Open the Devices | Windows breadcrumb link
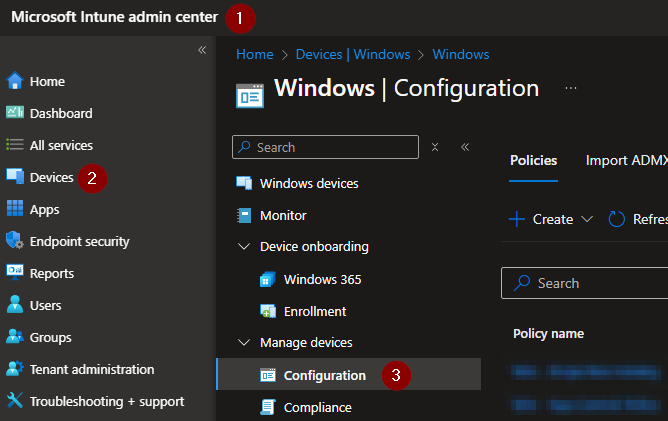The height and width of the screenshot is (421, 668). (x=353, y=55)
